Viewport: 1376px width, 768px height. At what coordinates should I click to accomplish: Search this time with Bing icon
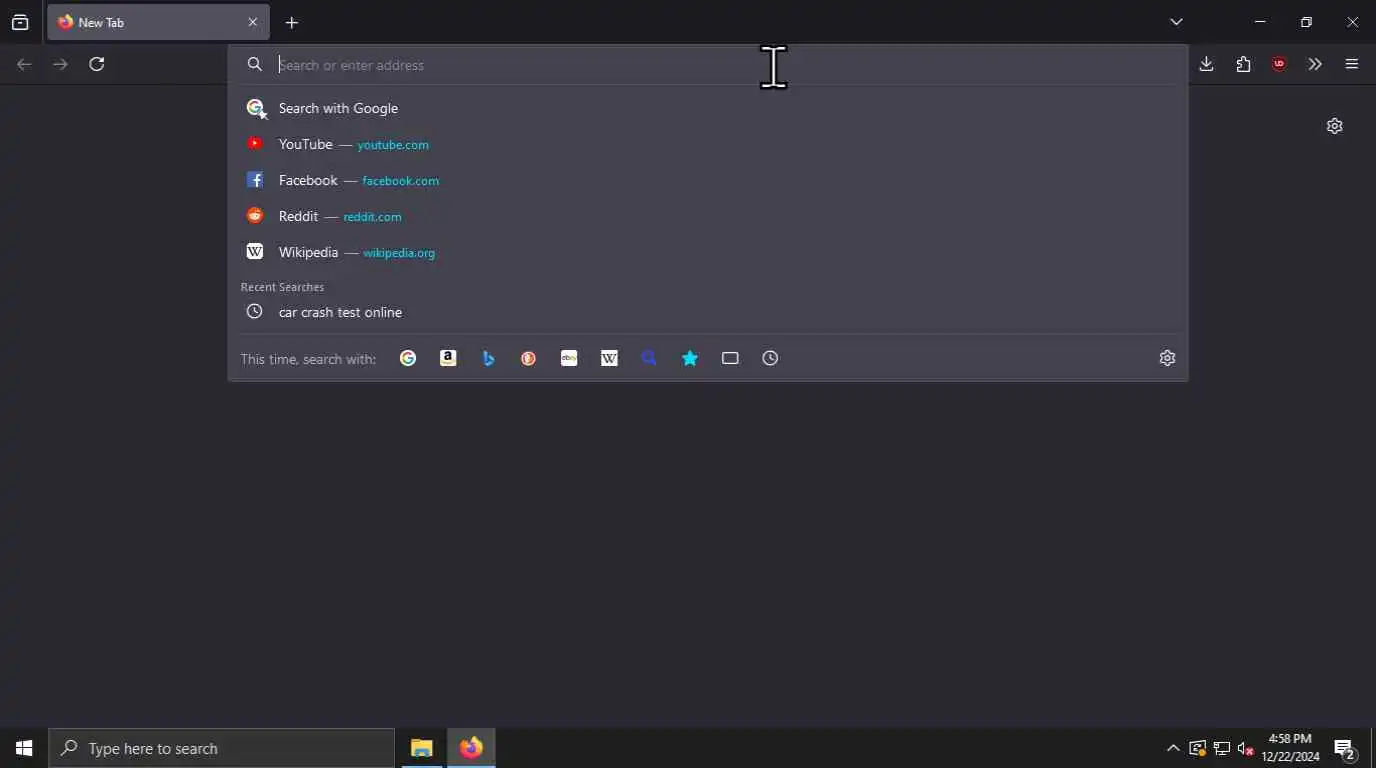pyautogui.click(x=488, y=358)
